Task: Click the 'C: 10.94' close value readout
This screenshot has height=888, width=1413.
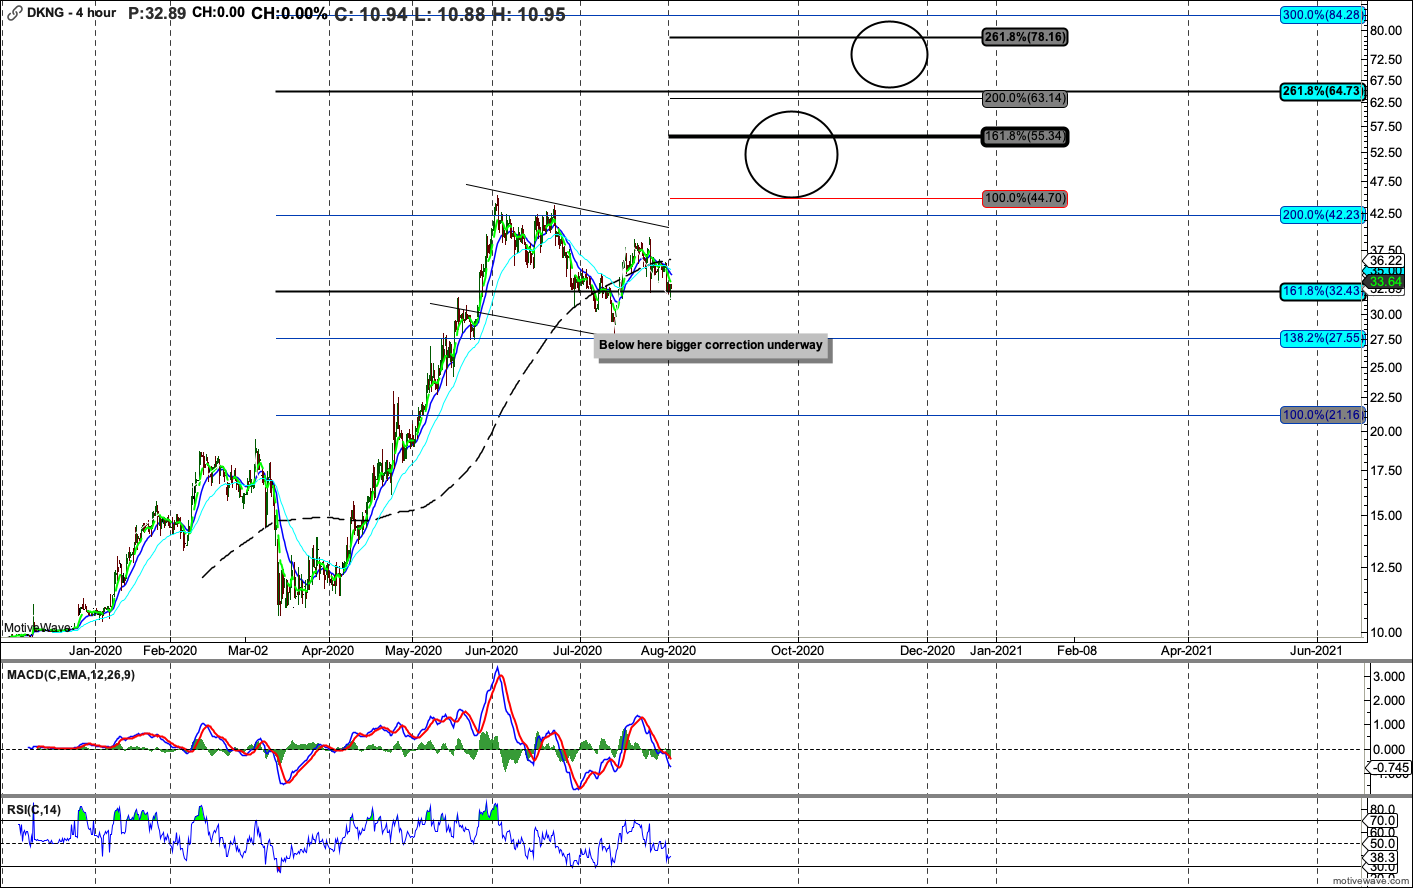Action: 371,14
